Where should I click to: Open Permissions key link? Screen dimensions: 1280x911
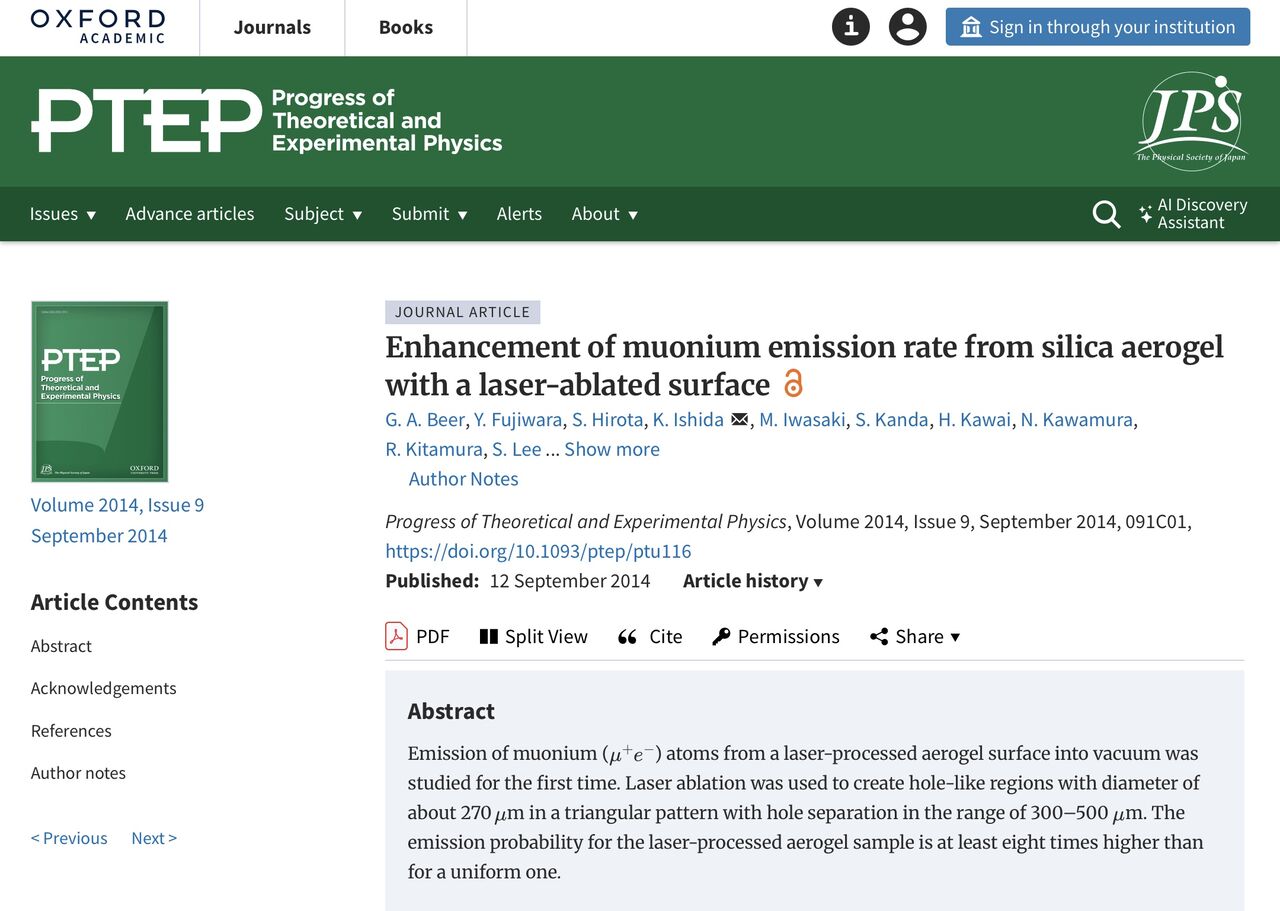coord(776,636)
